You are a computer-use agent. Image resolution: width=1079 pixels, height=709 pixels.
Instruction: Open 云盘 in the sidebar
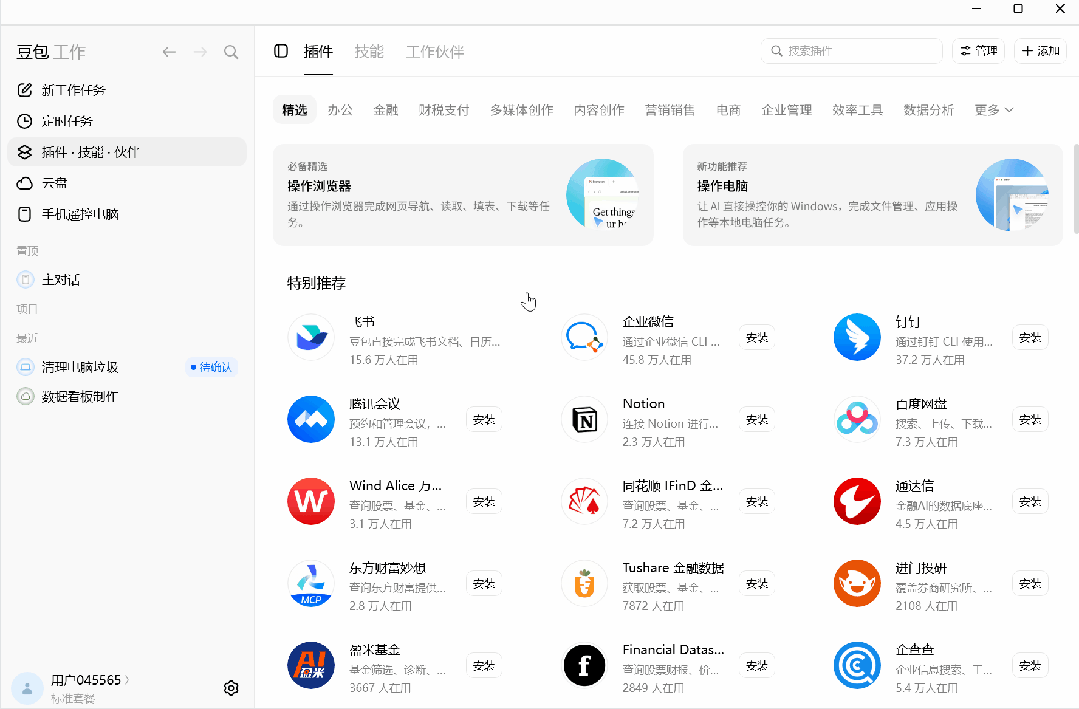(127, 183)
